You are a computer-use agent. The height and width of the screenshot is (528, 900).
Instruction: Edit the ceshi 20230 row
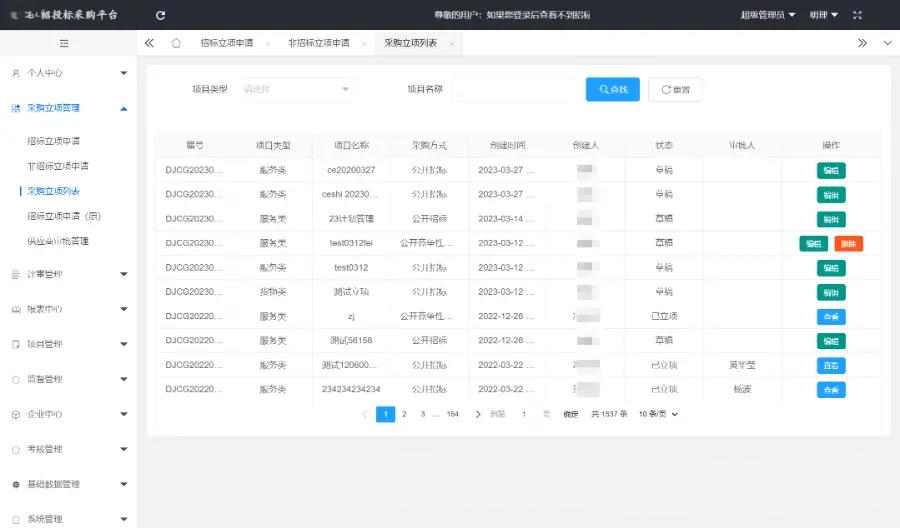pos(831,195)
